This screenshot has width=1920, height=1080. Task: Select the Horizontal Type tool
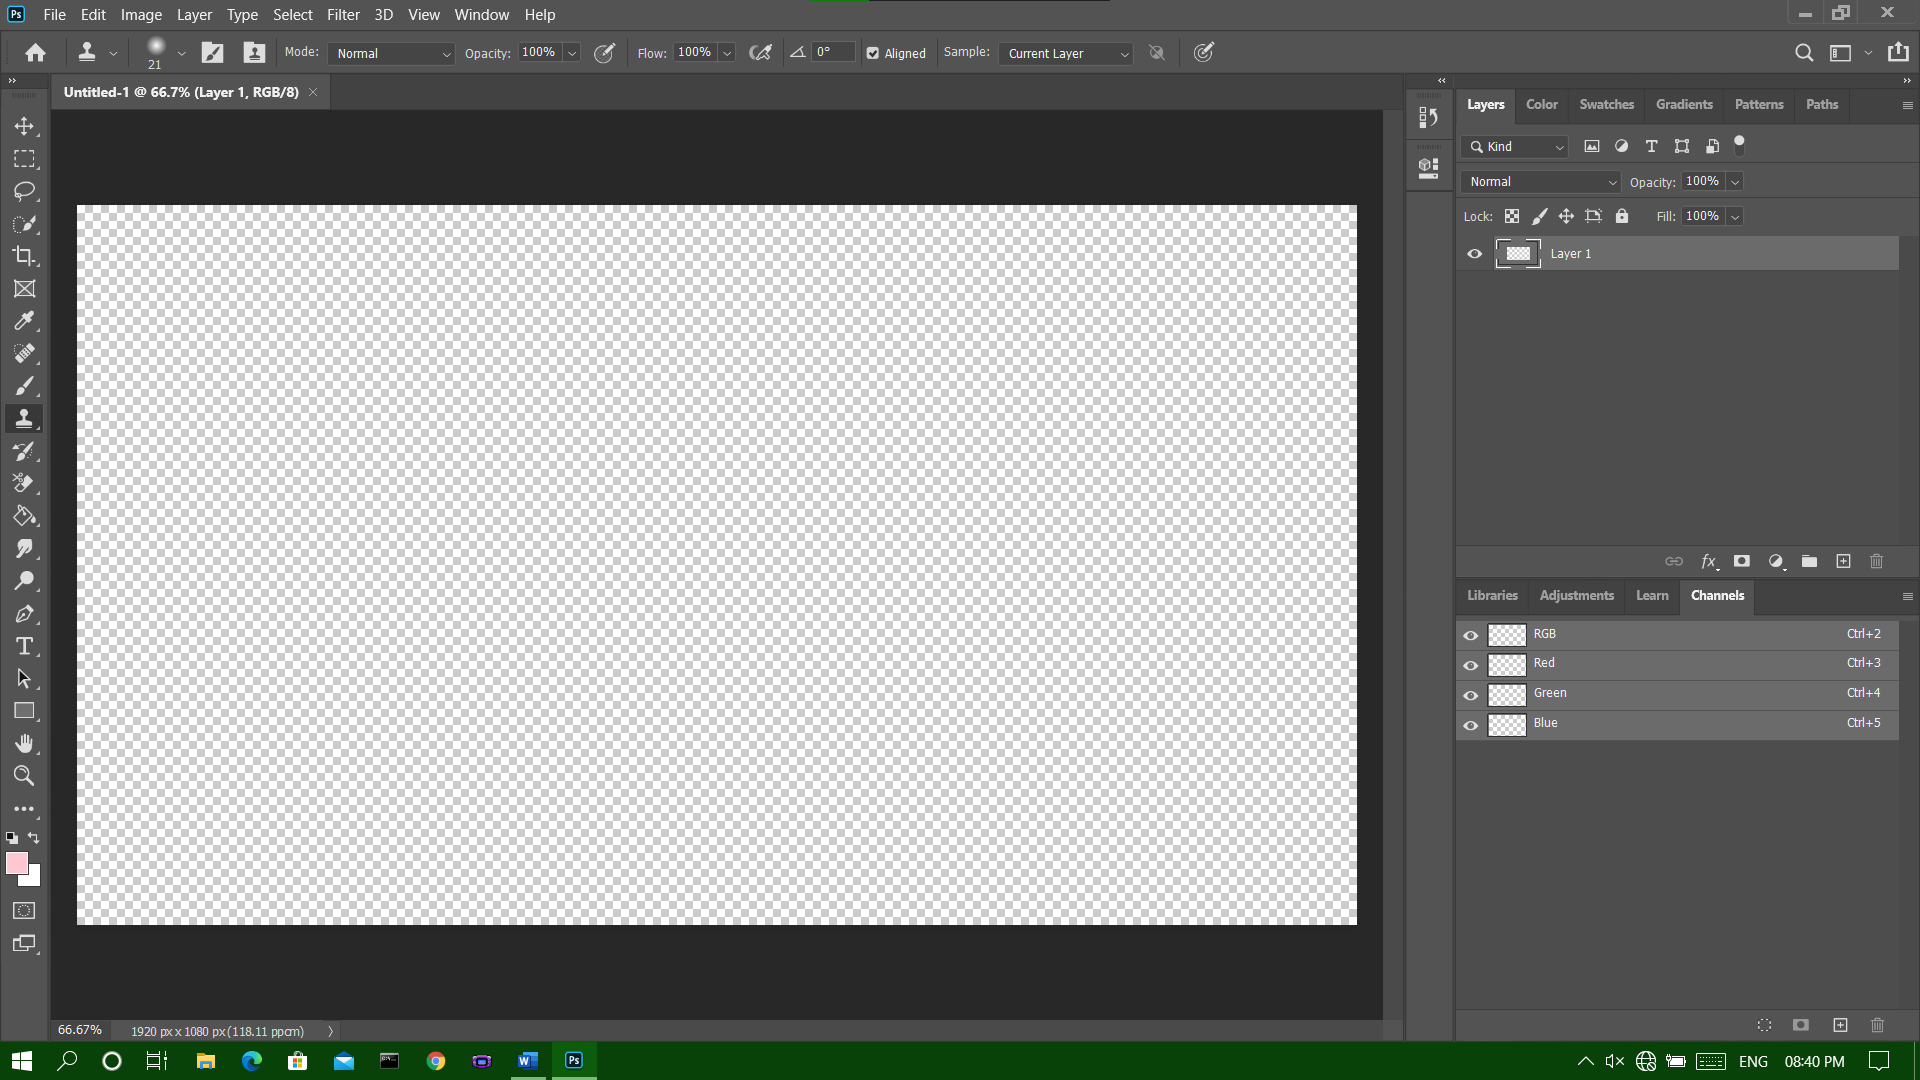(24, 646)
